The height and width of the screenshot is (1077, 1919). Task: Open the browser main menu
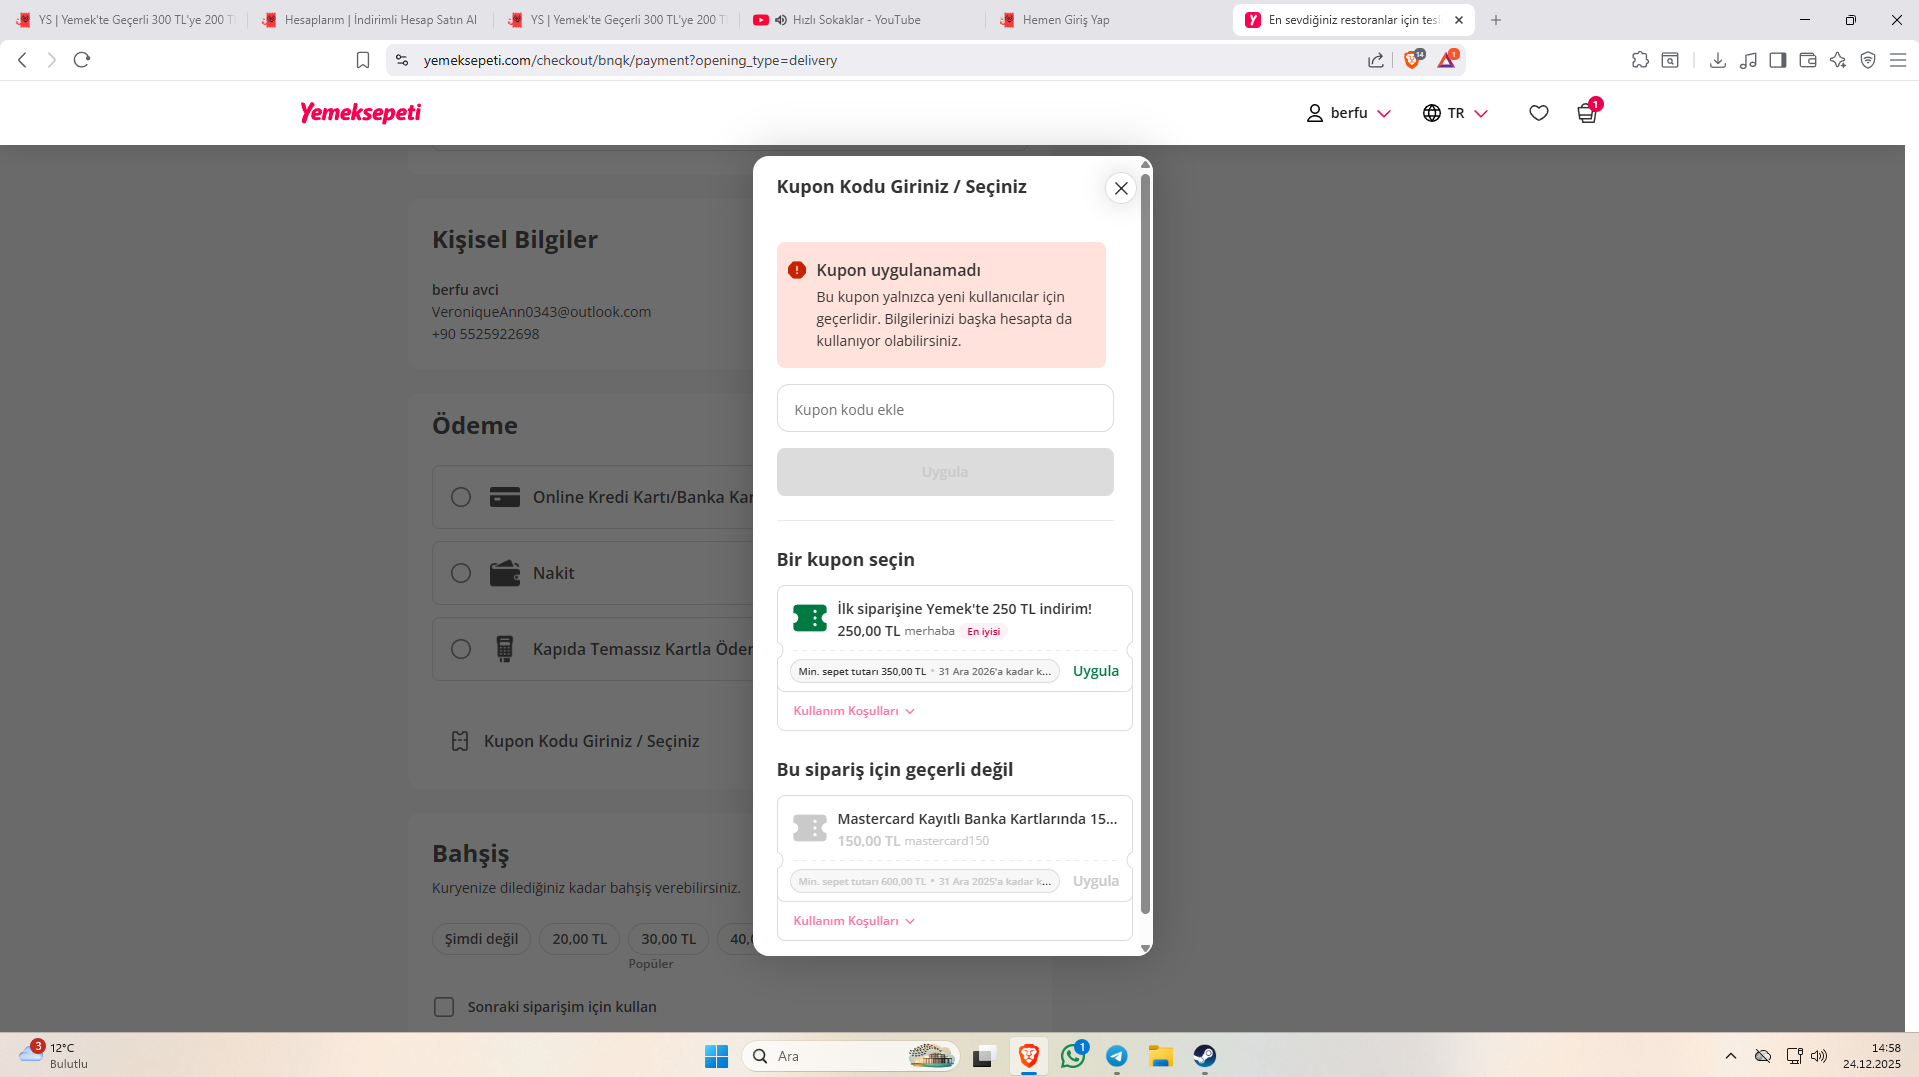(x=1898, y=60)
